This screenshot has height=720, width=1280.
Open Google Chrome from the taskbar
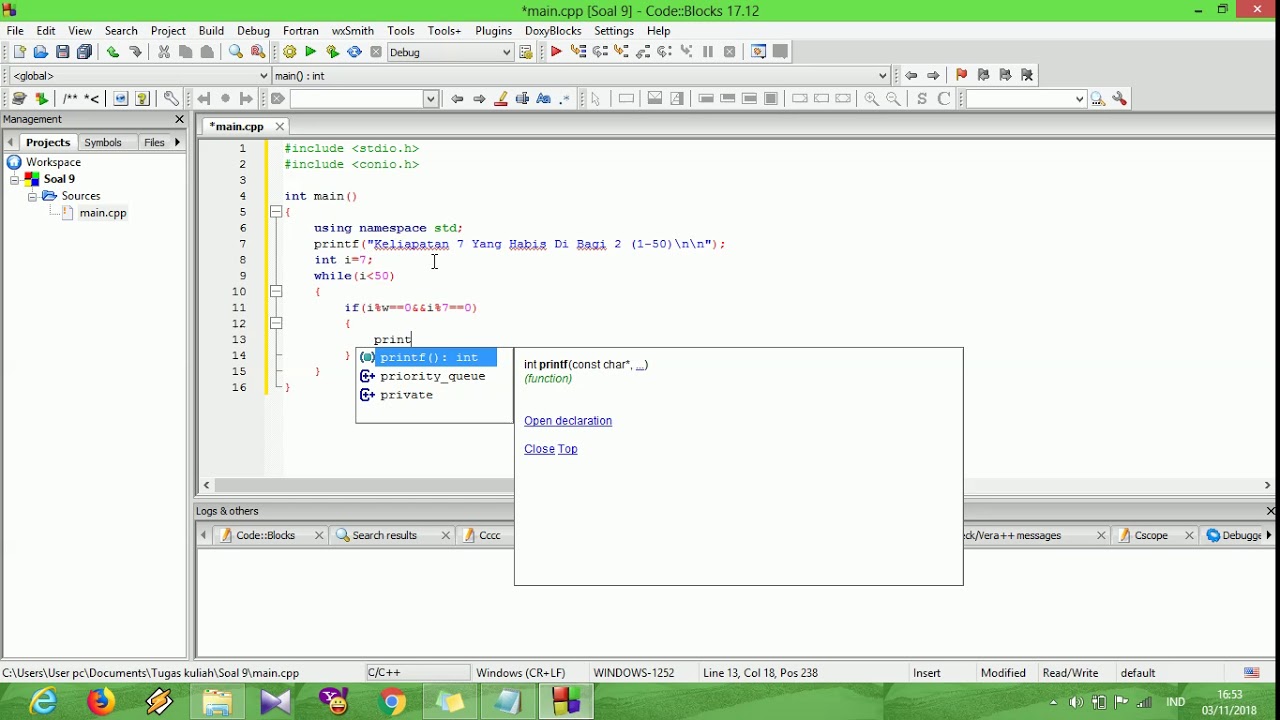click(x=392, y=702)
